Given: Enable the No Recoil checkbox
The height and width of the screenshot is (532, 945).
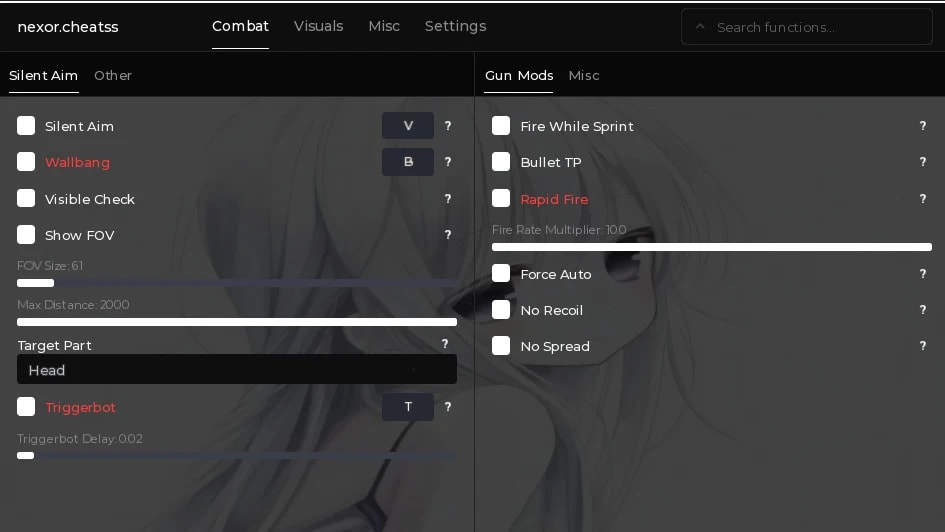Looking at the screenshot, I should 501,310.
